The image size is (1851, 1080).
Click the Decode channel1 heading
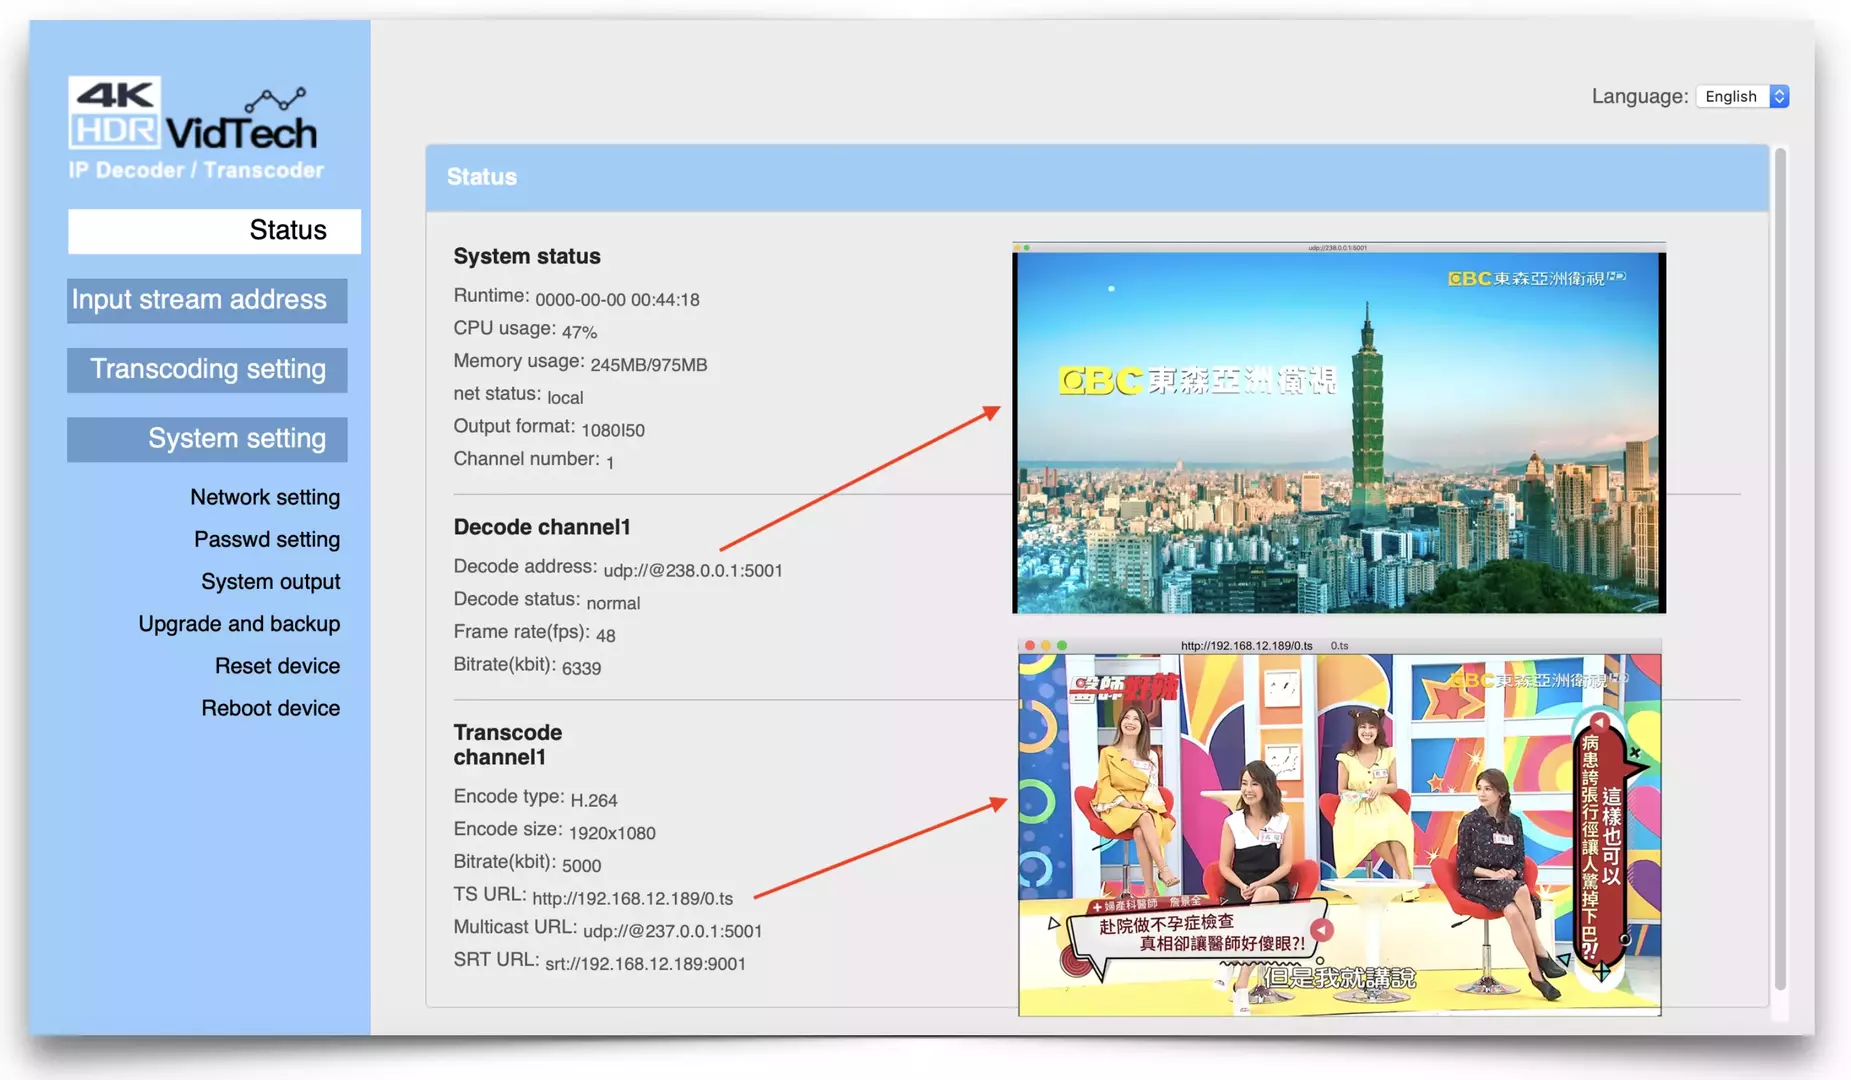542,527
